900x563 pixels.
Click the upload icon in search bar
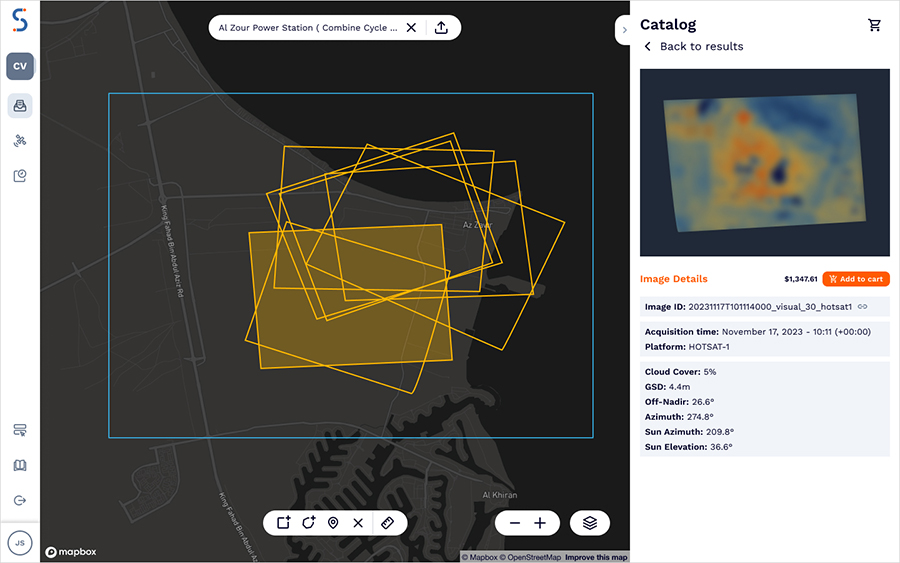[441, 28]
